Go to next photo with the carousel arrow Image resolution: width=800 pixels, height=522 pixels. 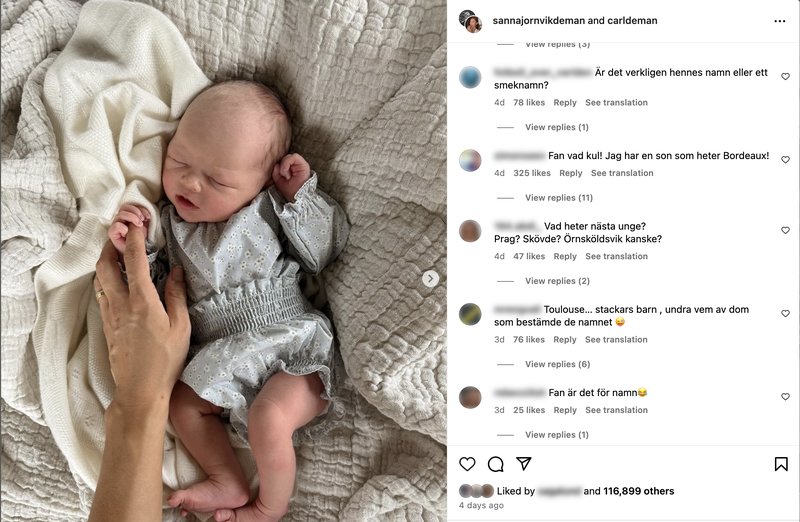point(430,279)
